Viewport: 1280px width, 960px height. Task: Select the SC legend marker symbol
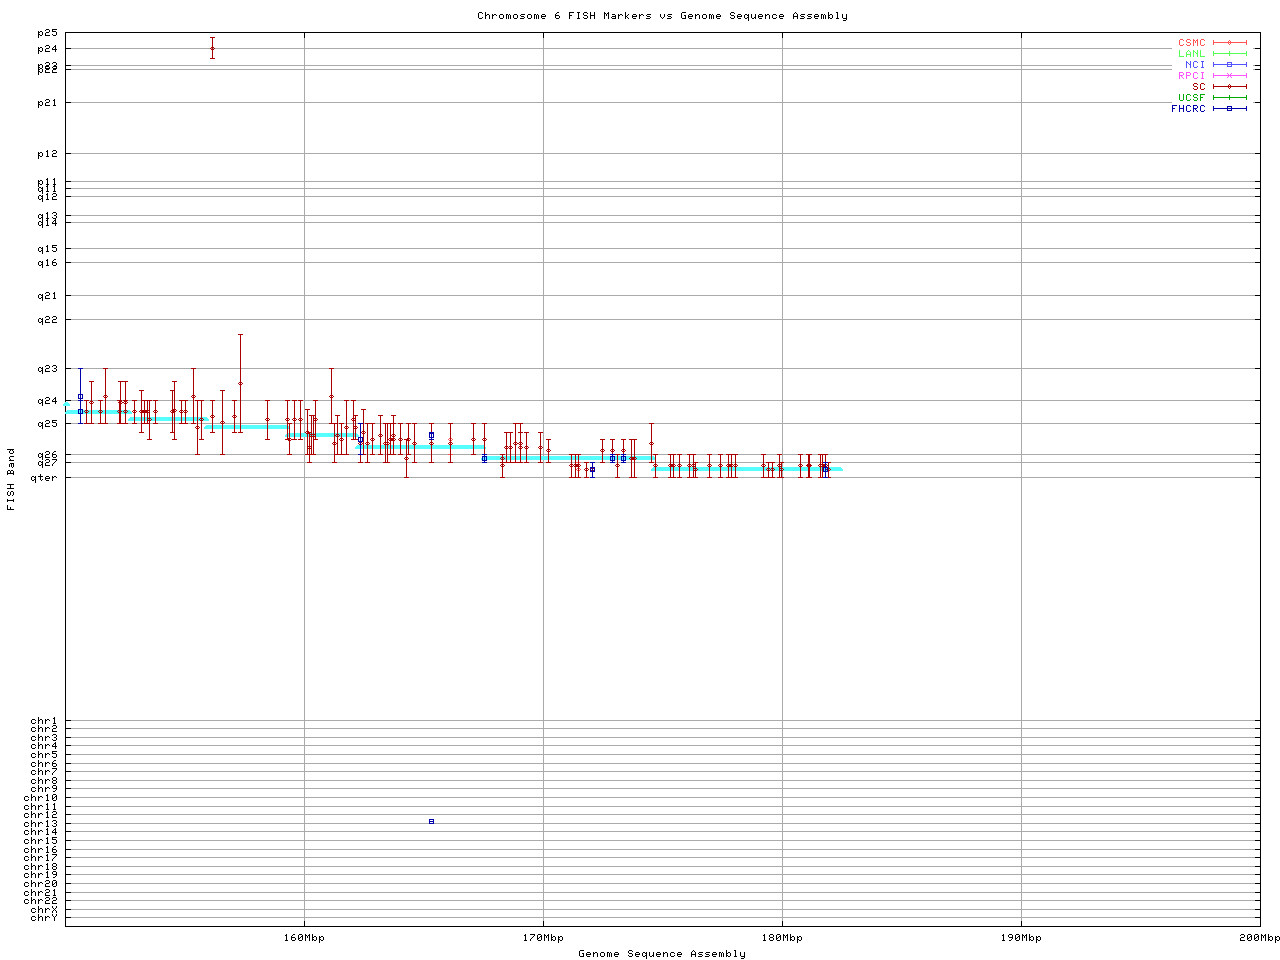point(1229,87)
